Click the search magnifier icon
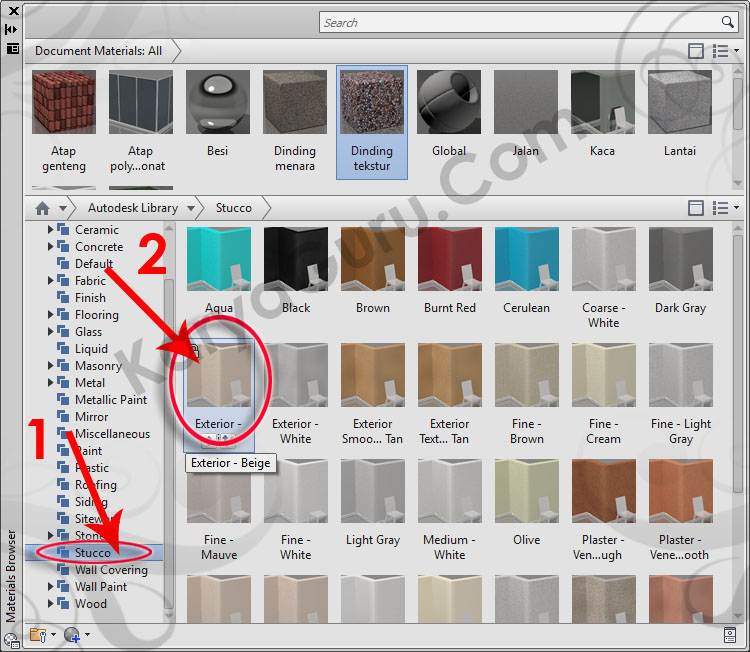 pos(727,22)
